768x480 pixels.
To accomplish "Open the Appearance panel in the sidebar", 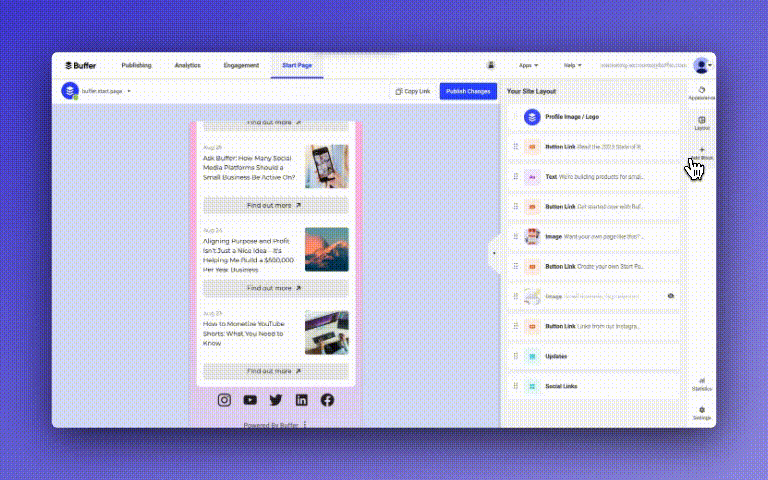I will click(x=701, y=93).
